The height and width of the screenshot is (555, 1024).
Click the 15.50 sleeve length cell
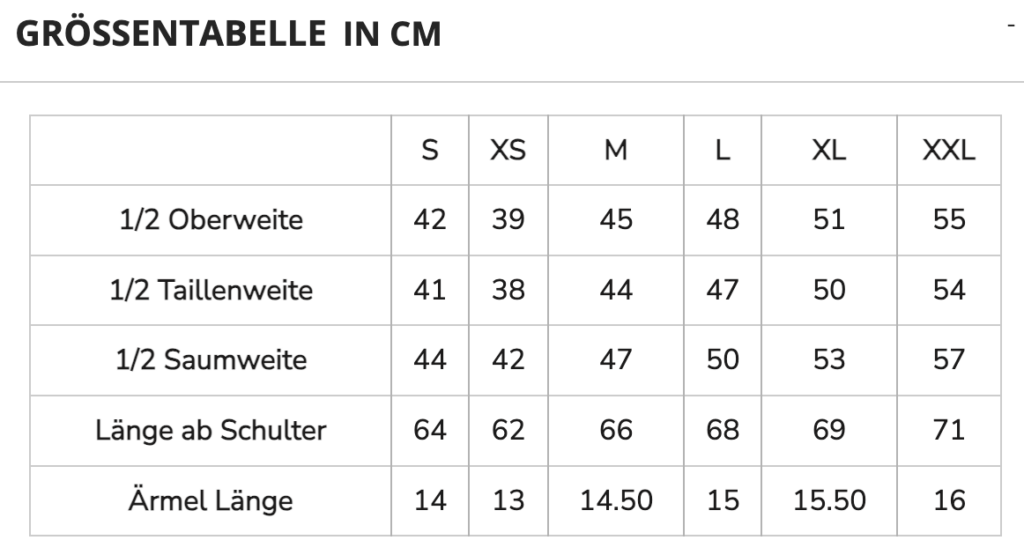pyautogui.click(x=829, y=501)
